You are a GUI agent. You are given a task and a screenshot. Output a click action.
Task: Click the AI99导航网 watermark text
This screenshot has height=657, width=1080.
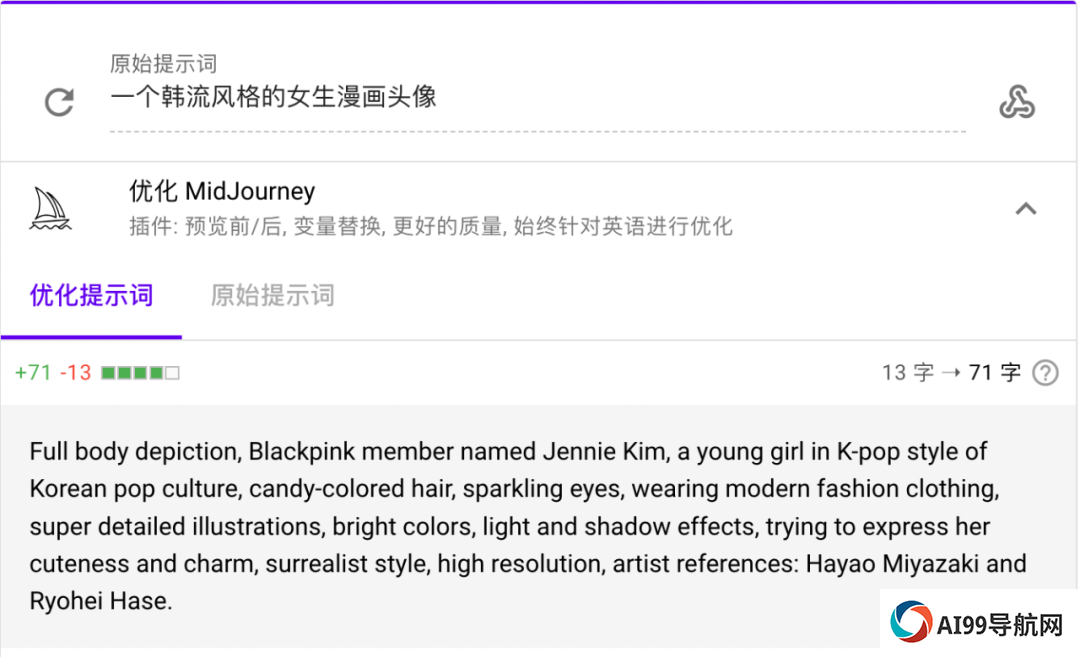click(999, 626)
